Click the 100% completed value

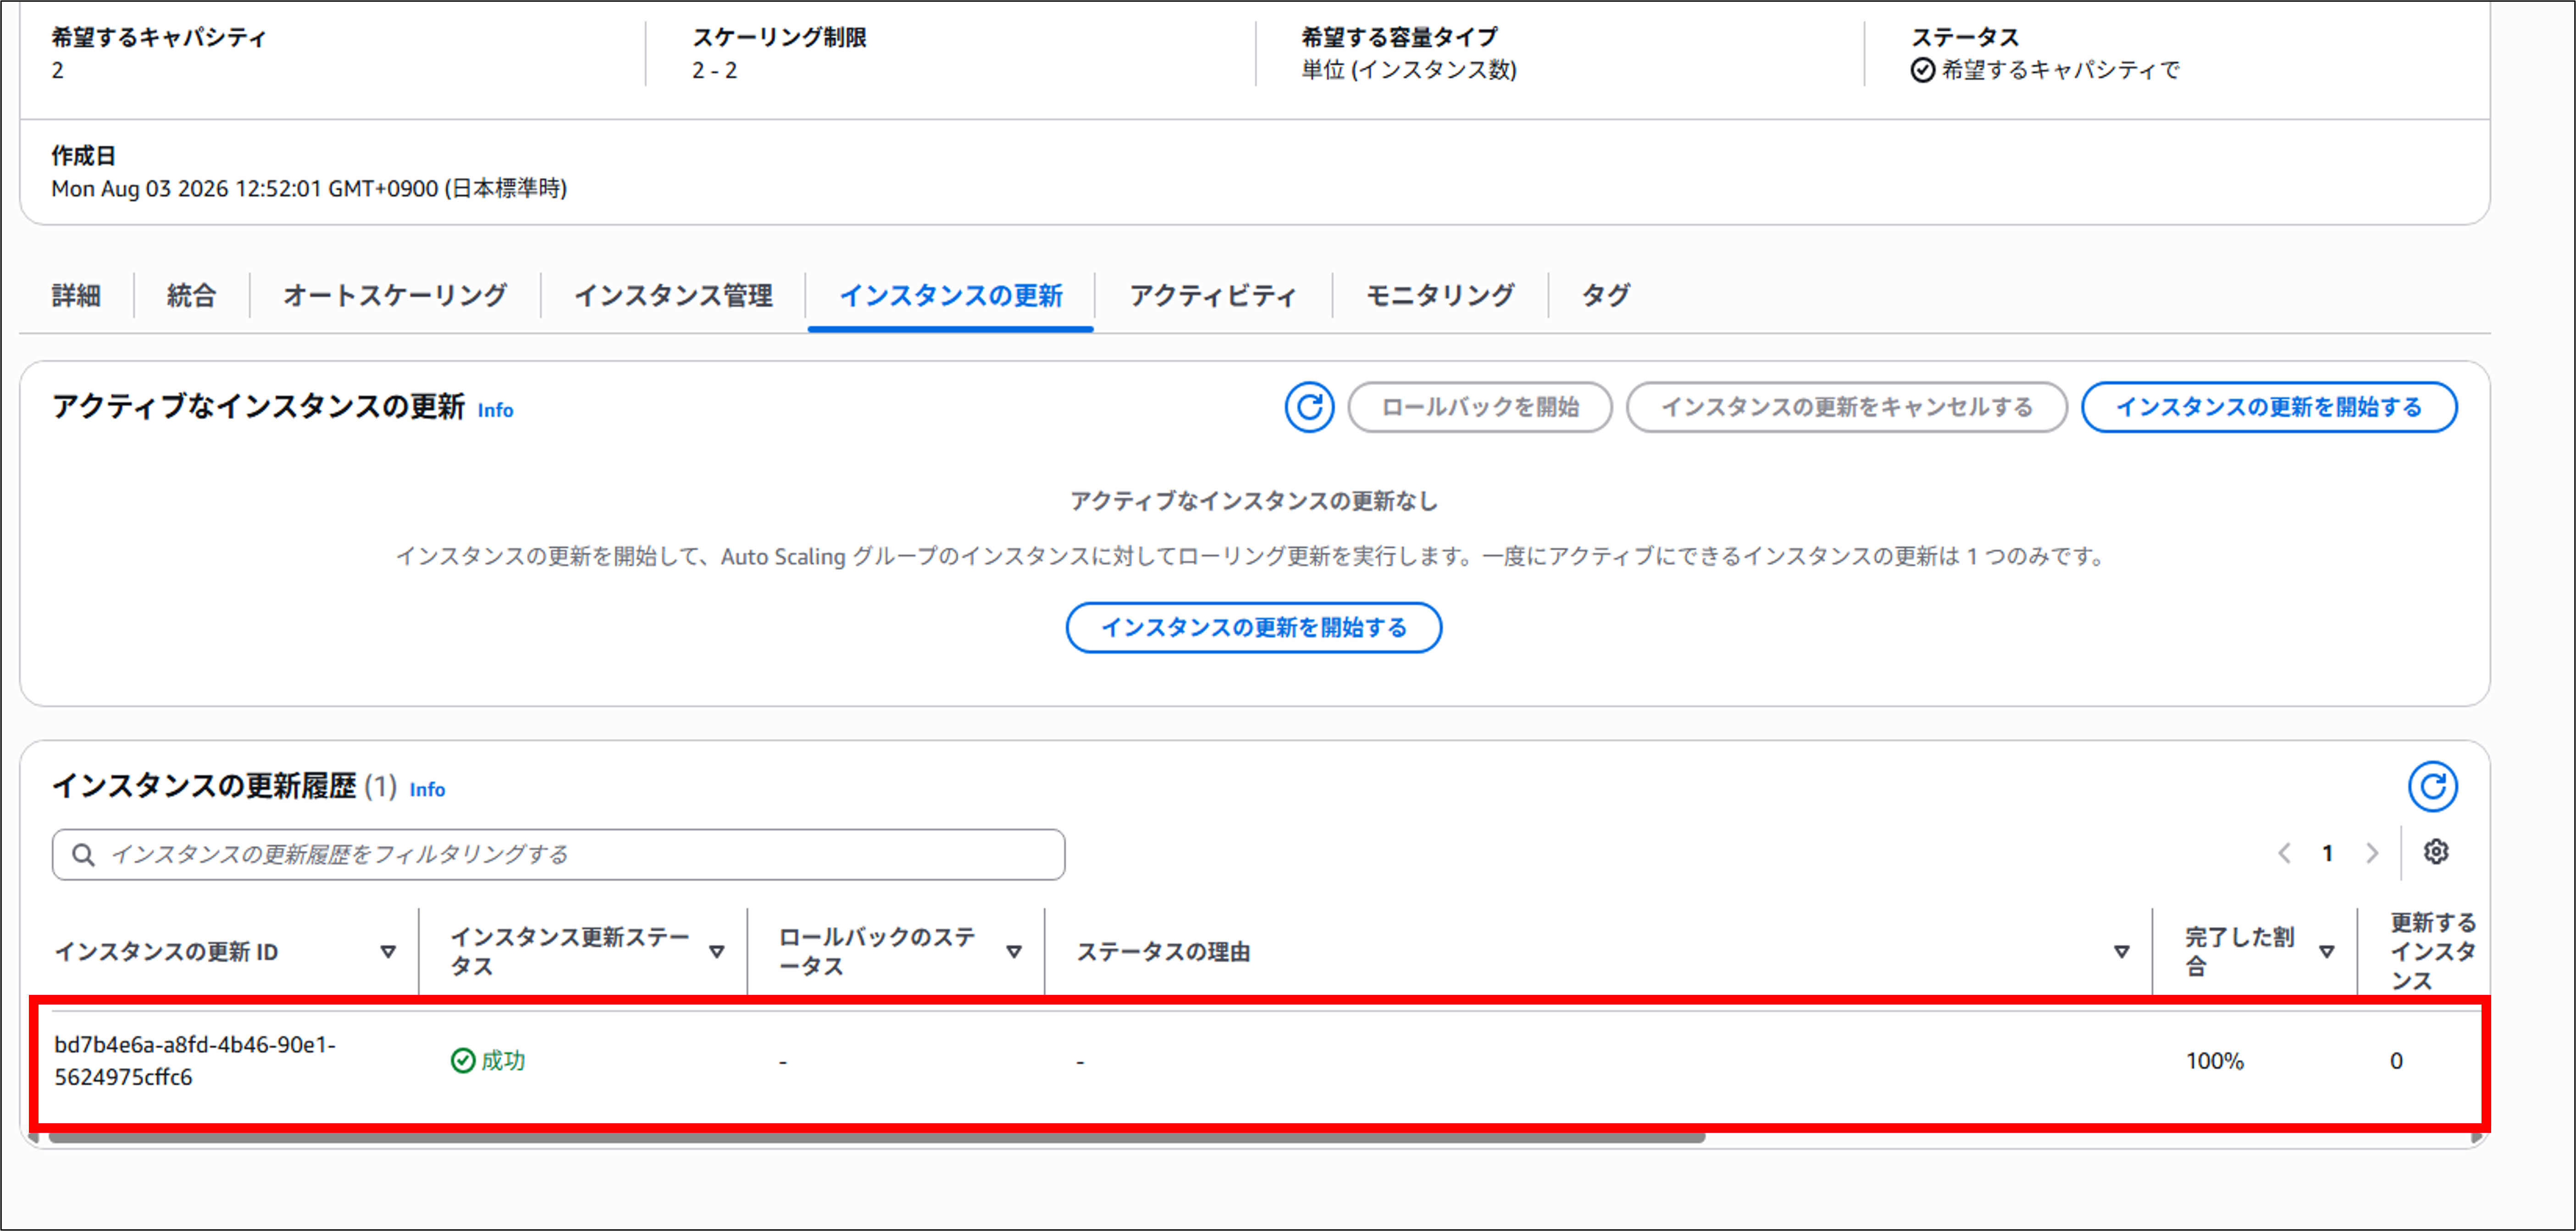tap(2214, 1061)
